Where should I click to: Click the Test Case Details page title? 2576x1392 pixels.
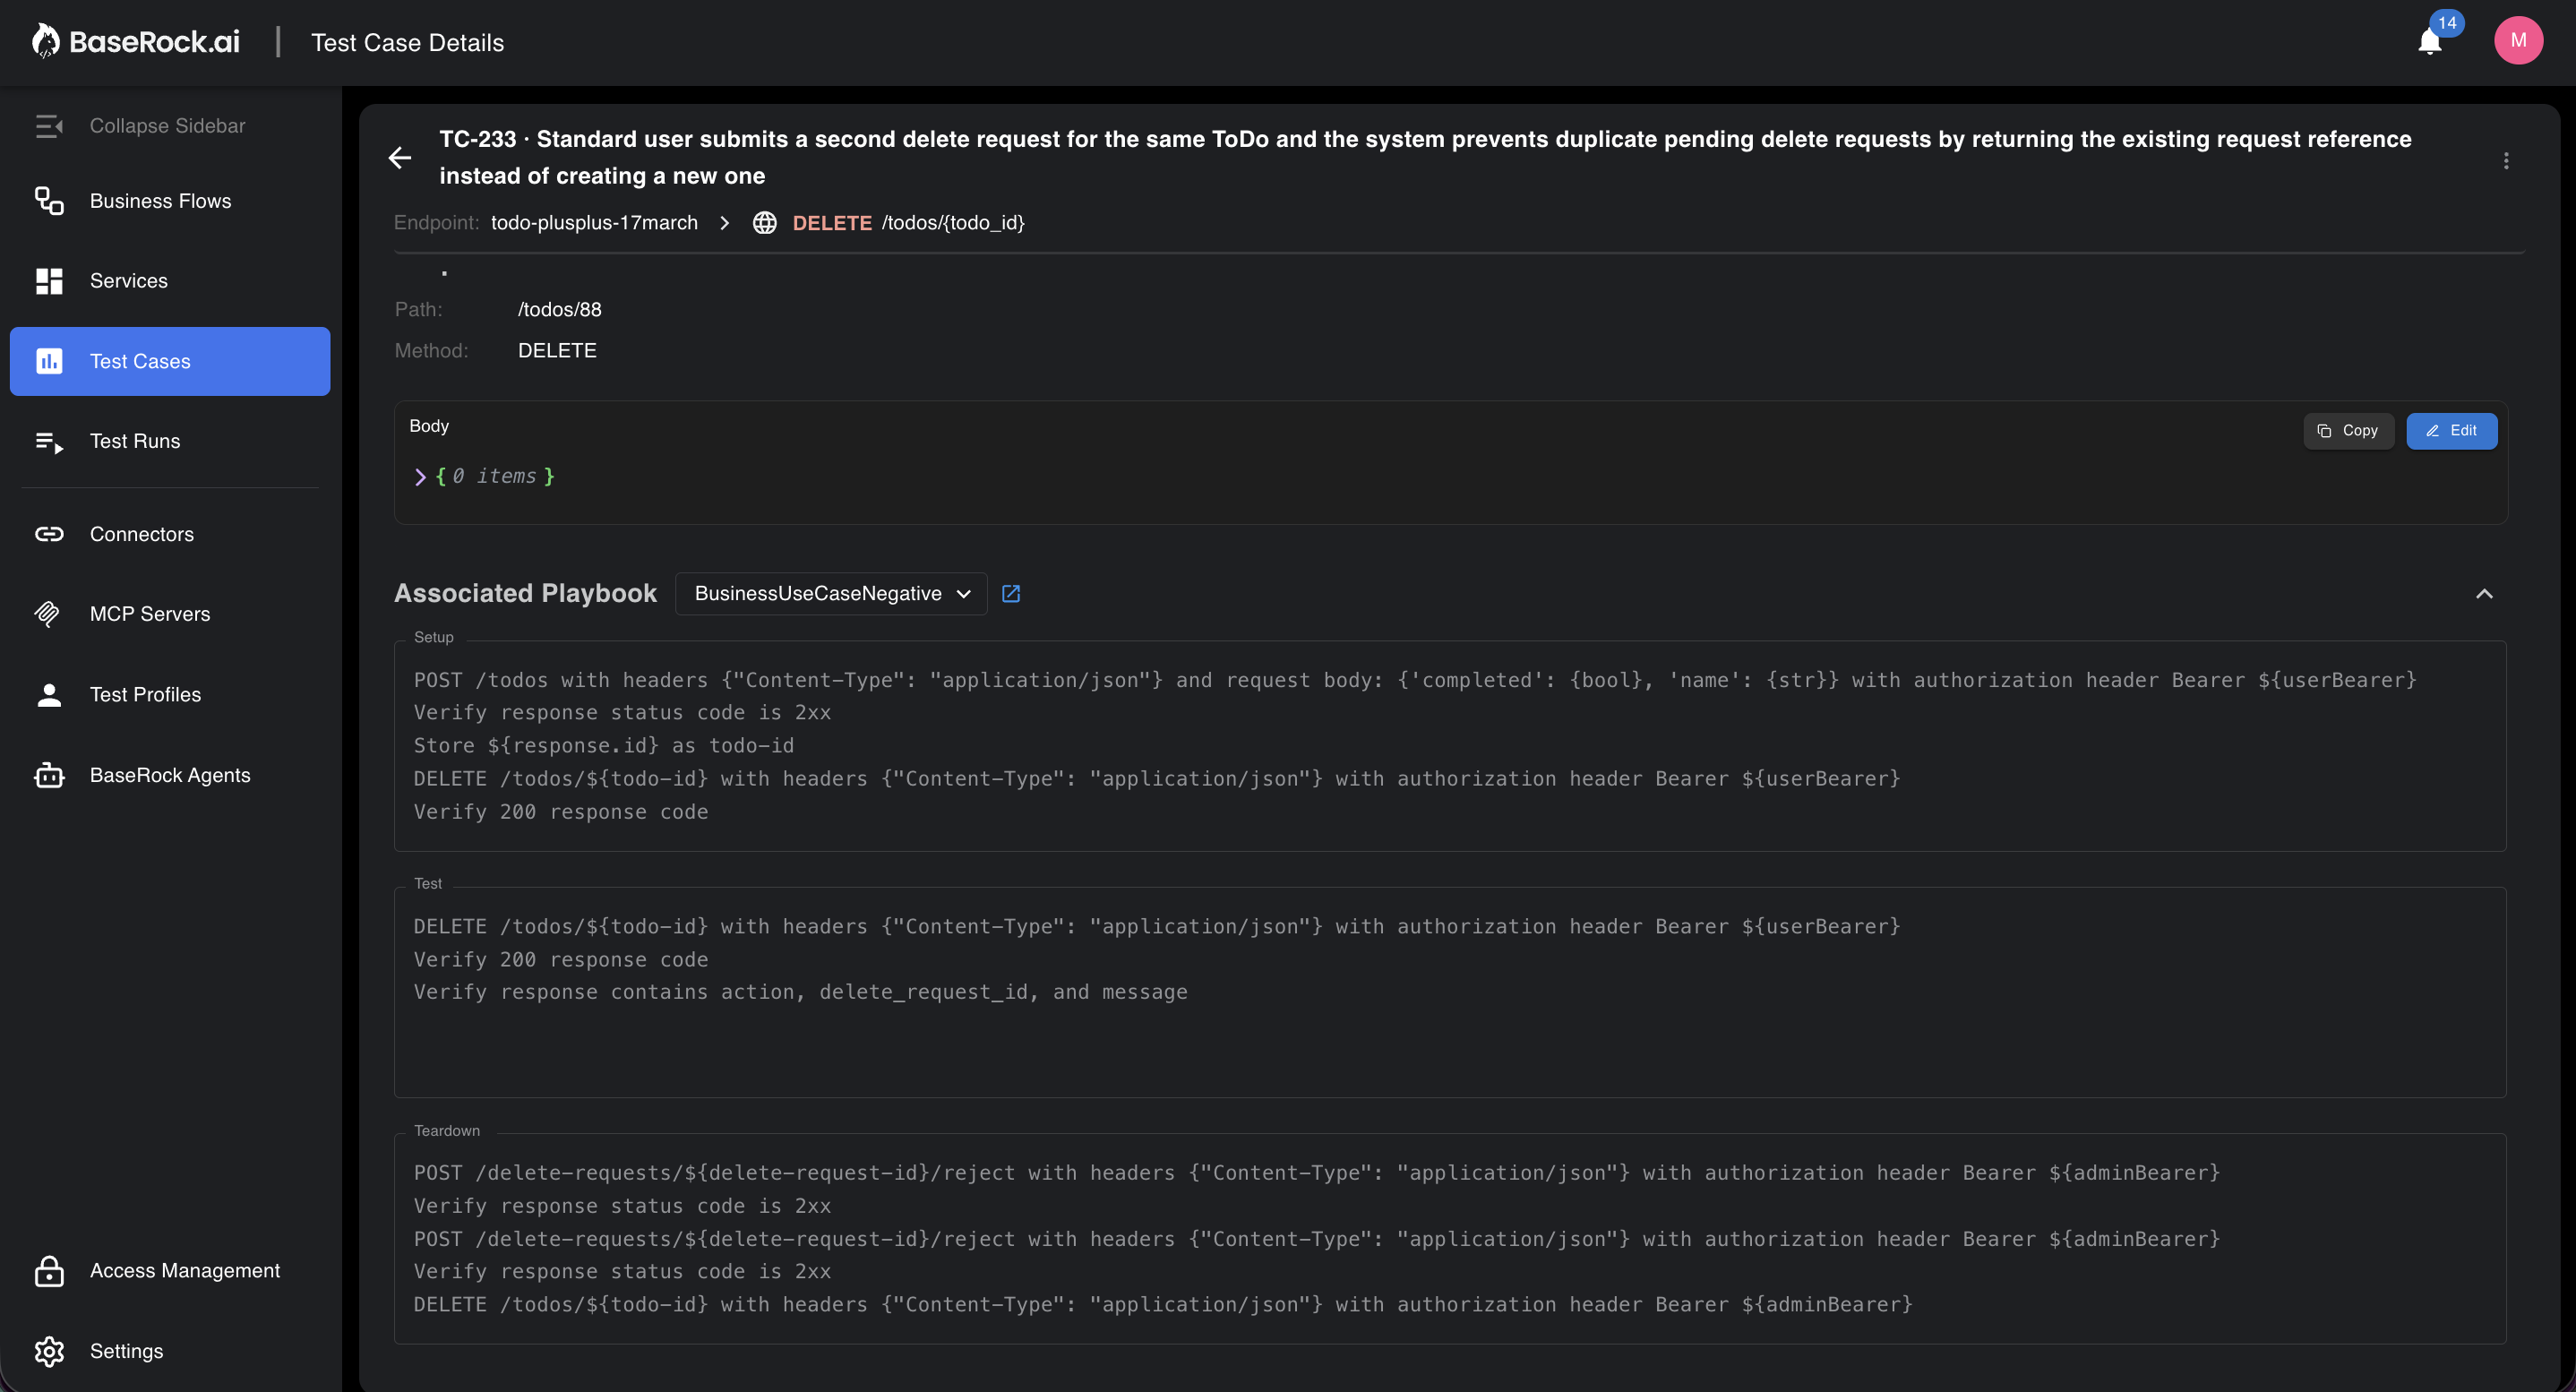(407, 42)
